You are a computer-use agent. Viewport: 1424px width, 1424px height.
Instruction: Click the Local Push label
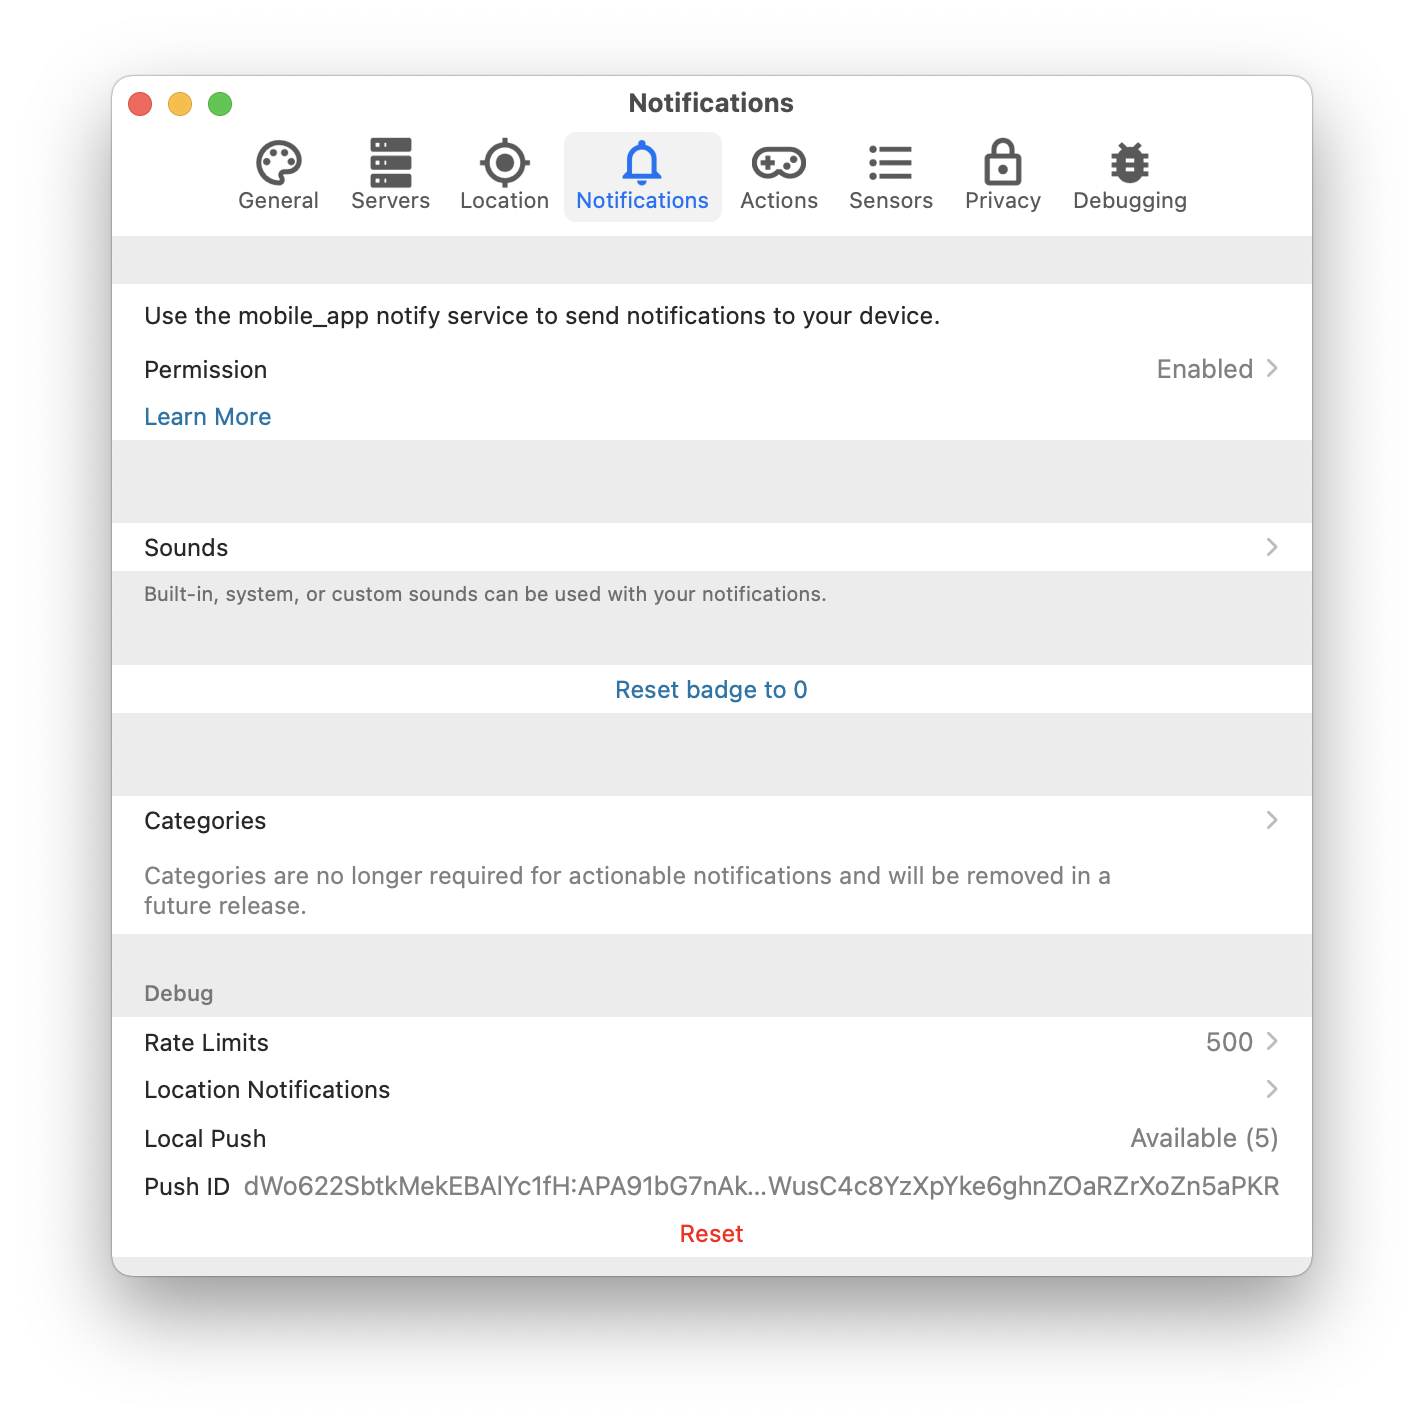click(x=205, y=1139)
